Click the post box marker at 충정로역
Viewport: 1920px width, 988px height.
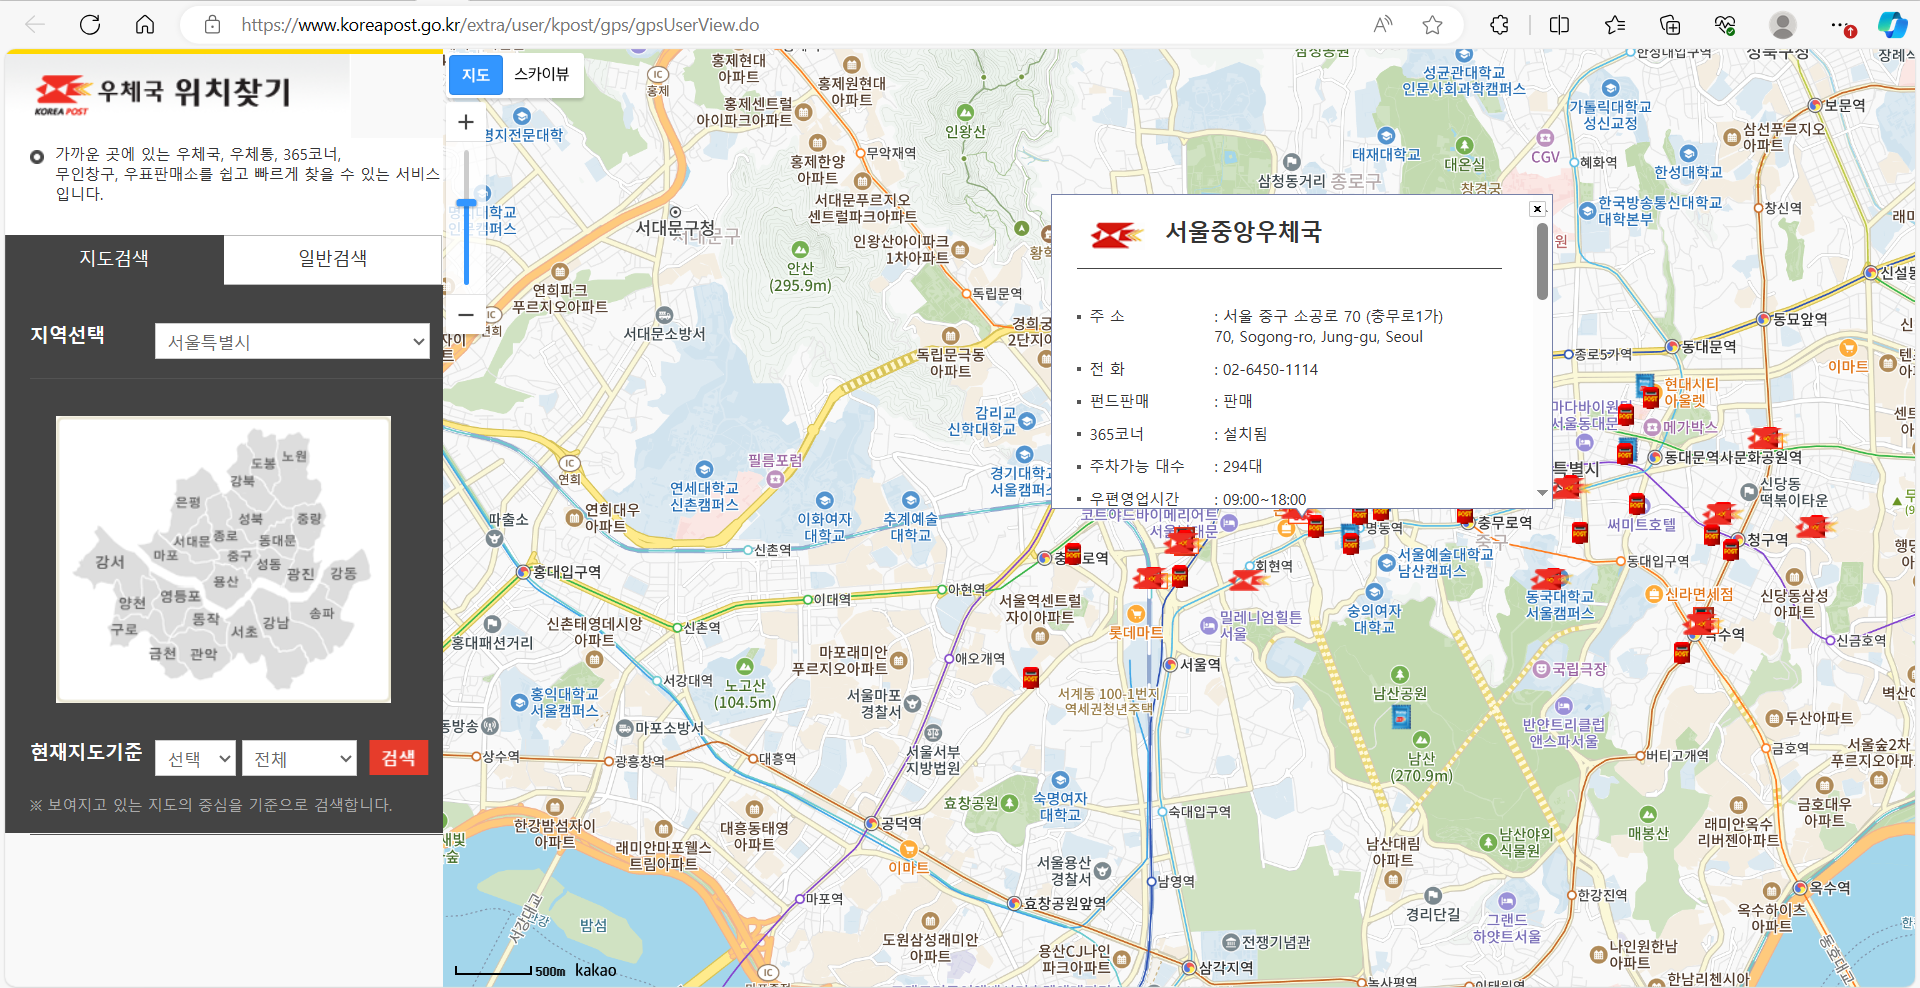[1072, 554]
